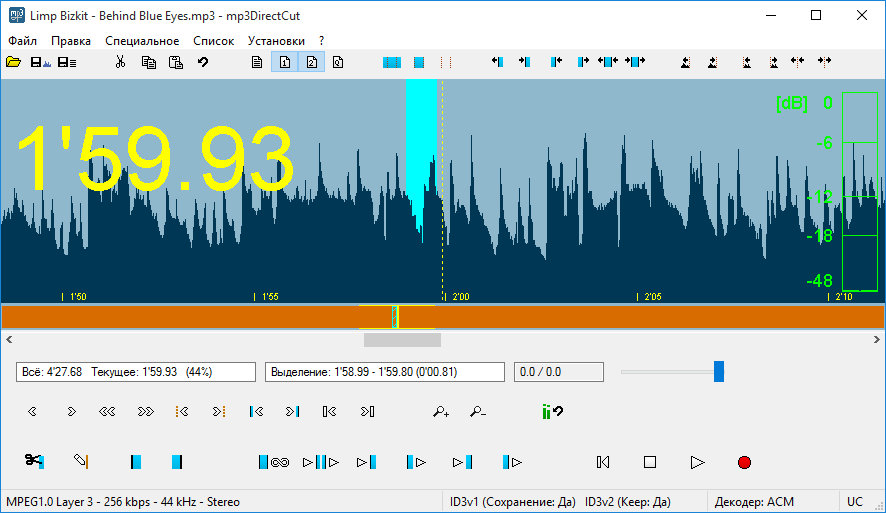The width and height of the screenshot is (886, 513).
Task: Paste using the toolbar clipboard icon
Action: 176,62
